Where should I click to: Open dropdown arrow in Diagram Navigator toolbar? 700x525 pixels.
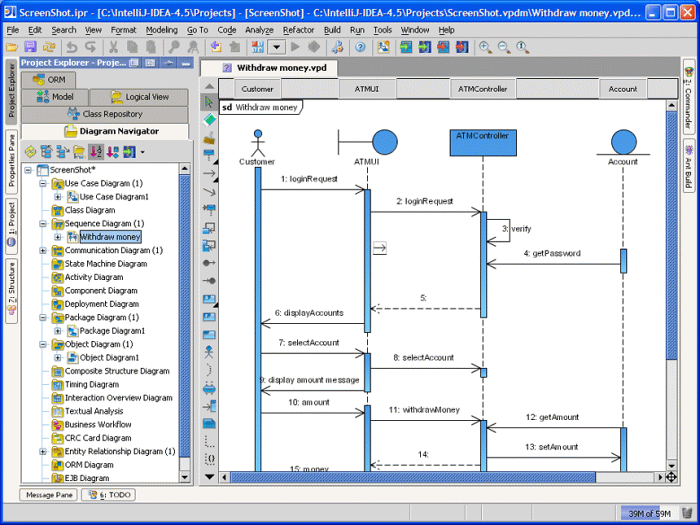[x=142, y=152]
